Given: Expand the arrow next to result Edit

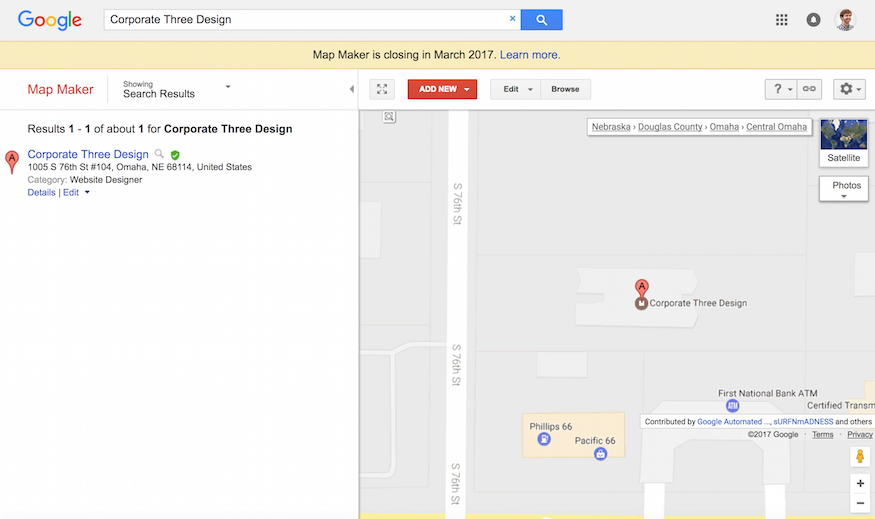Looking at the screenshot, I should pos(87,193).
